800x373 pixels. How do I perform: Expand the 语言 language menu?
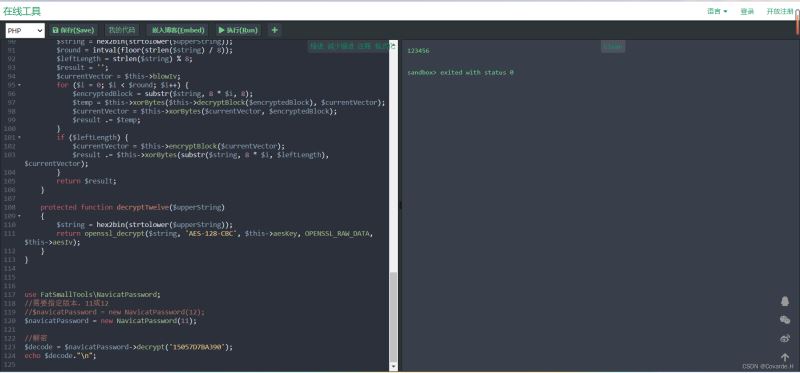(x=717, y=11)
